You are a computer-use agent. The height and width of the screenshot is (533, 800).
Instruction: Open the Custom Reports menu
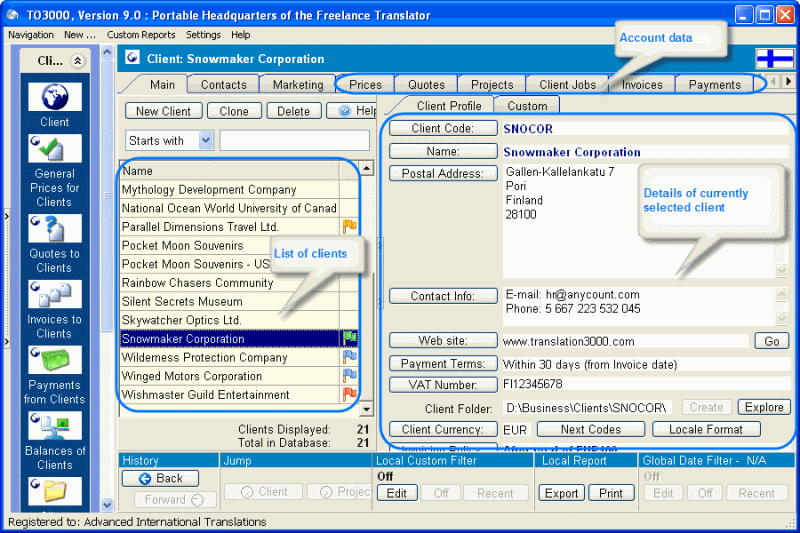click(x=141, y=35)
